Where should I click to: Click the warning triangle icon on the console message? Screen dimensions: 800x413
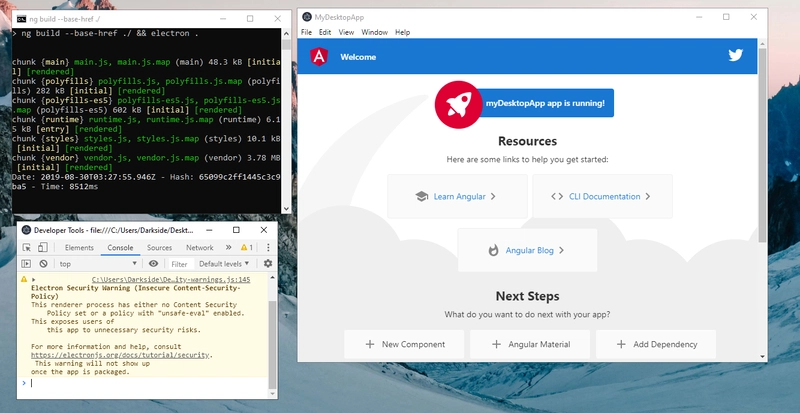23,279
